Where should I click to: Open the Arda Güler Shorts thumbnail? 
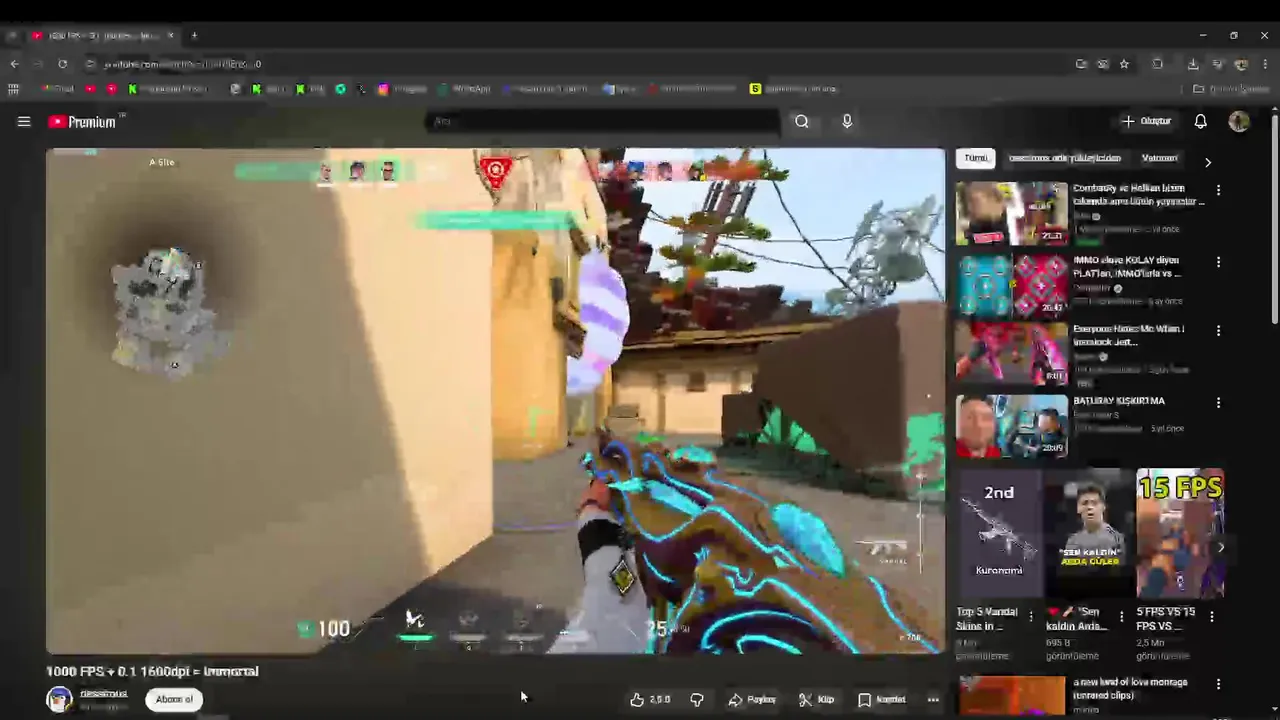click(1089, 533)
